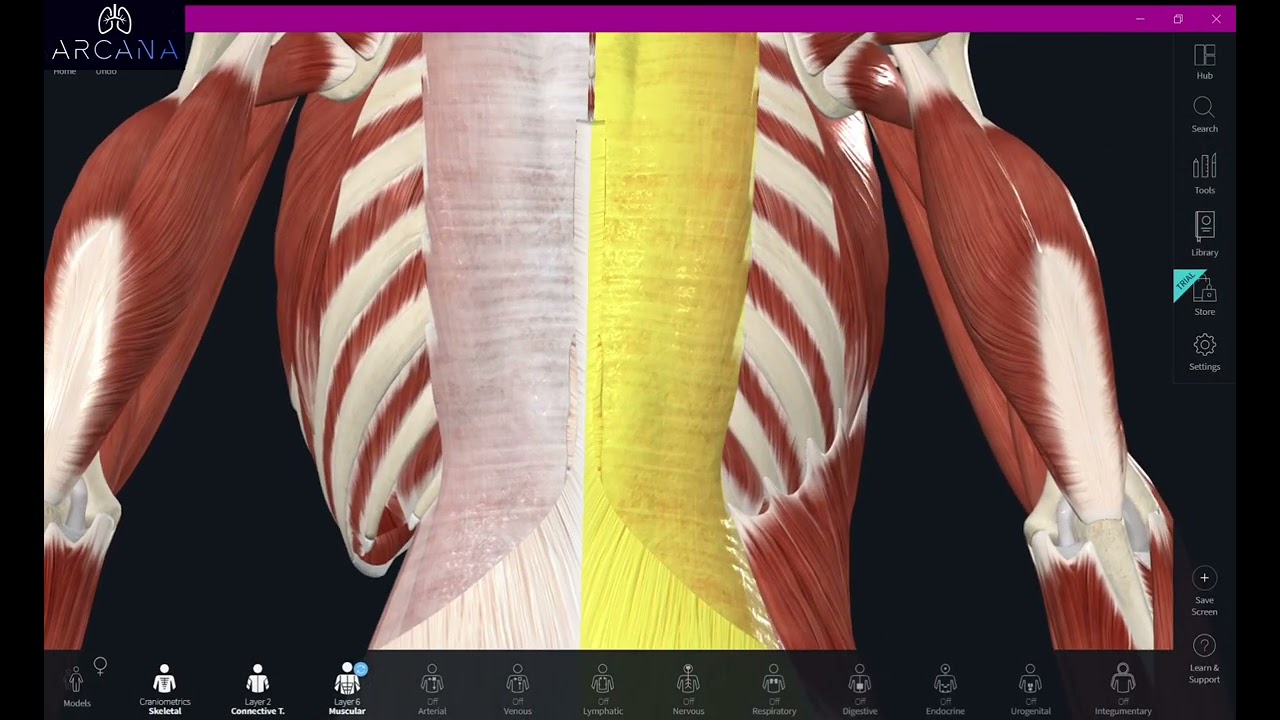
Task: Click the Undo button
Action: pyautogui.click(x=106, y=72)
